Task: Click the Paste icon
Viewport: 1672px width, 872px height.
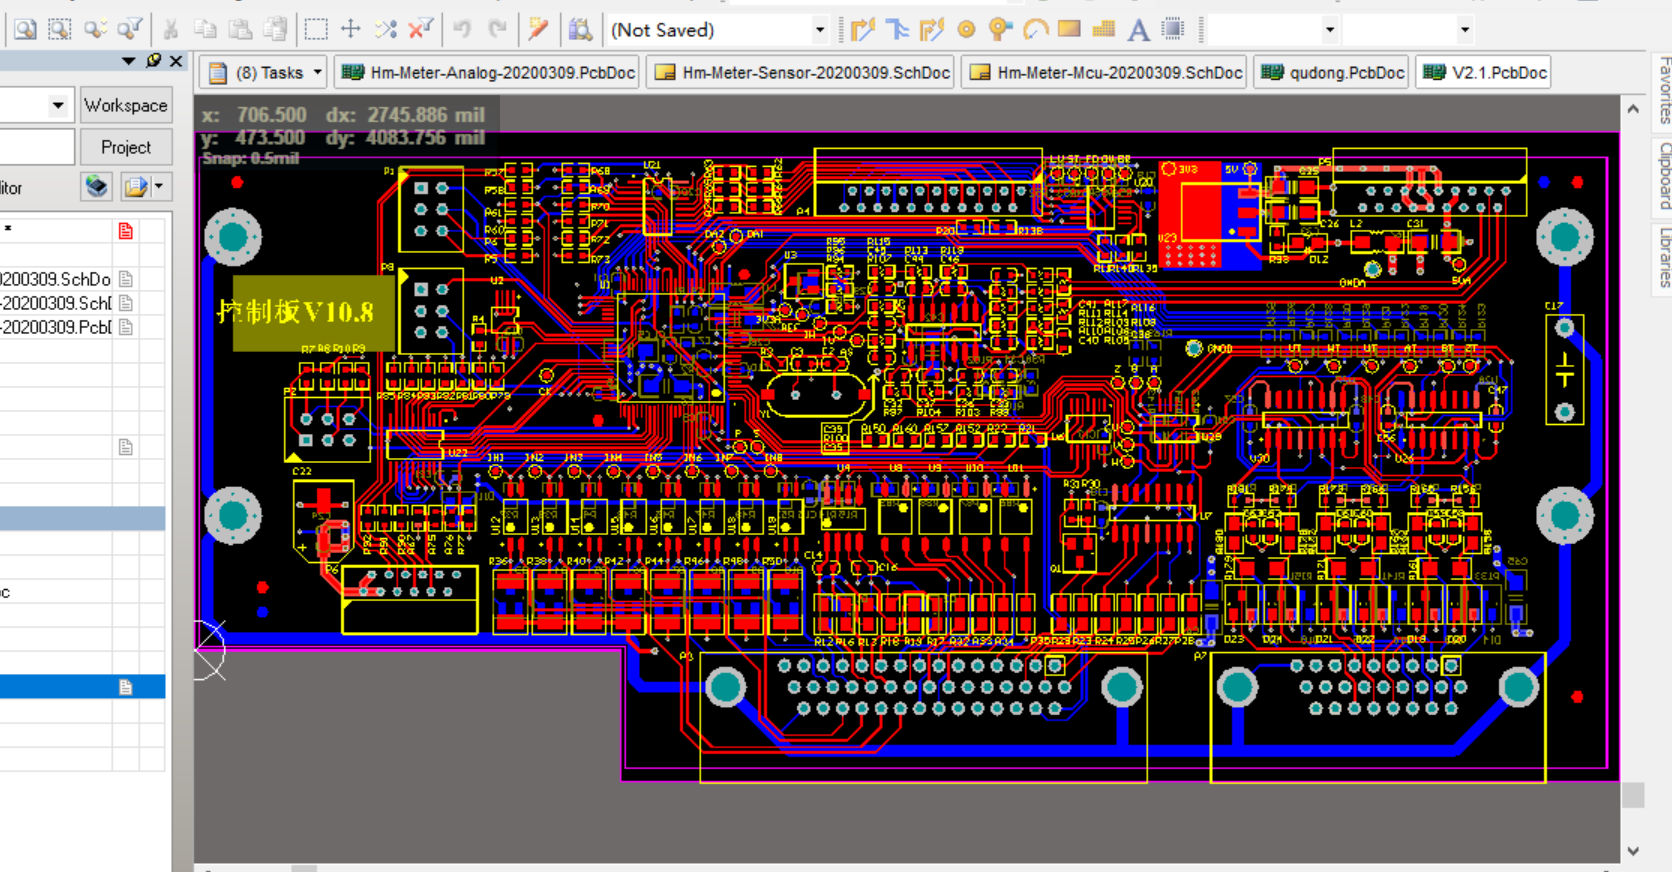Action: 240,29
